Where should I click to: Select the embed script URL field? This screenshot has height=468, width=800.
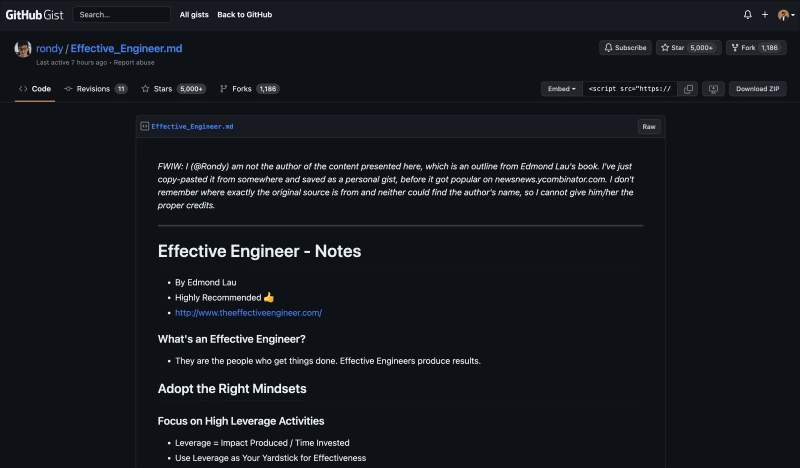[x=630, y=89]
